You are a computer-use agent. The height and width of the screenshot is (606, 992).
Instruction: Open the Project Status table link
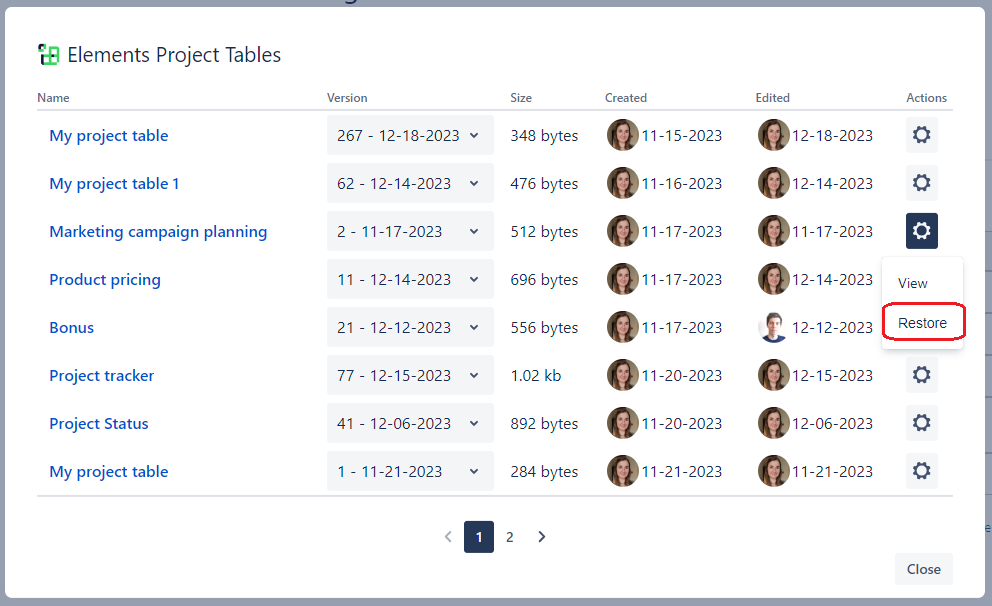(99, 424)
